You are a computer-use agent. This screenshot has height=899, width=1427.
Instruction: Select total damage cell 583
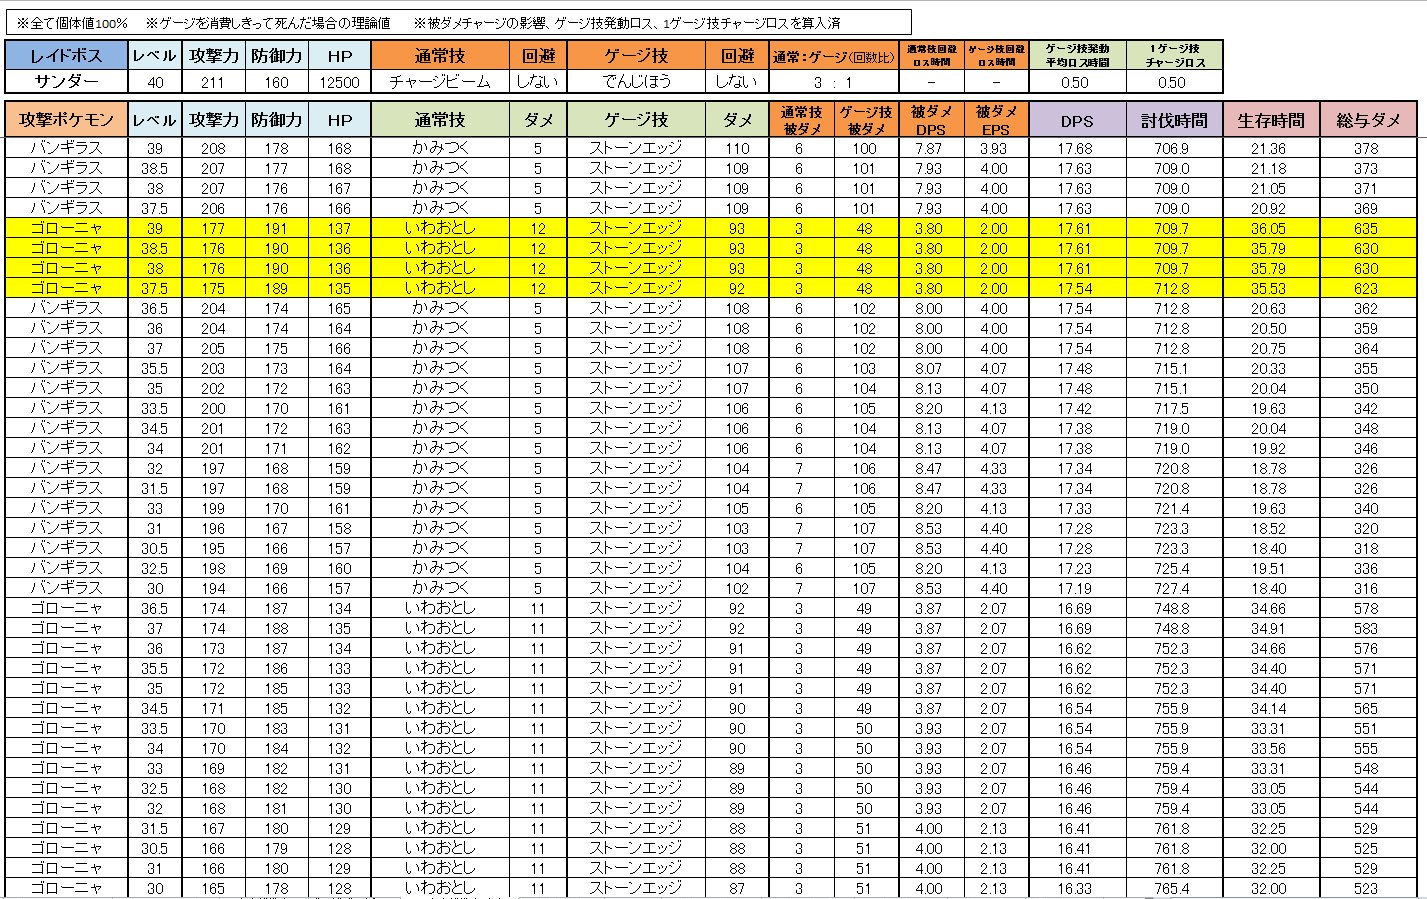1366,628
